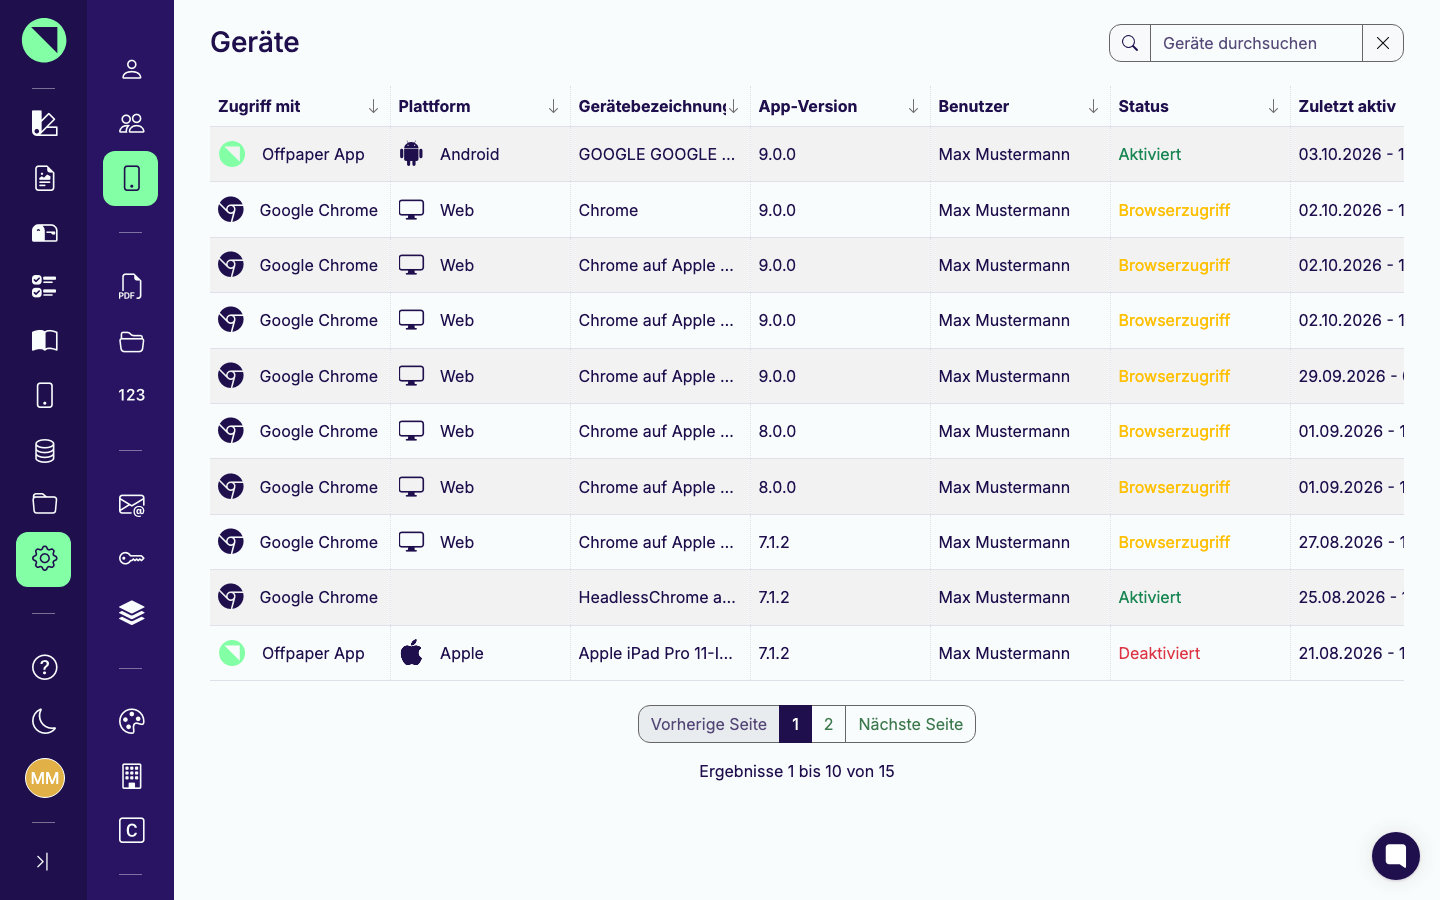The height and width of the screenshot is (900, 1440).
Task: Open the layers stack icon in submenu
Action: 131,613
